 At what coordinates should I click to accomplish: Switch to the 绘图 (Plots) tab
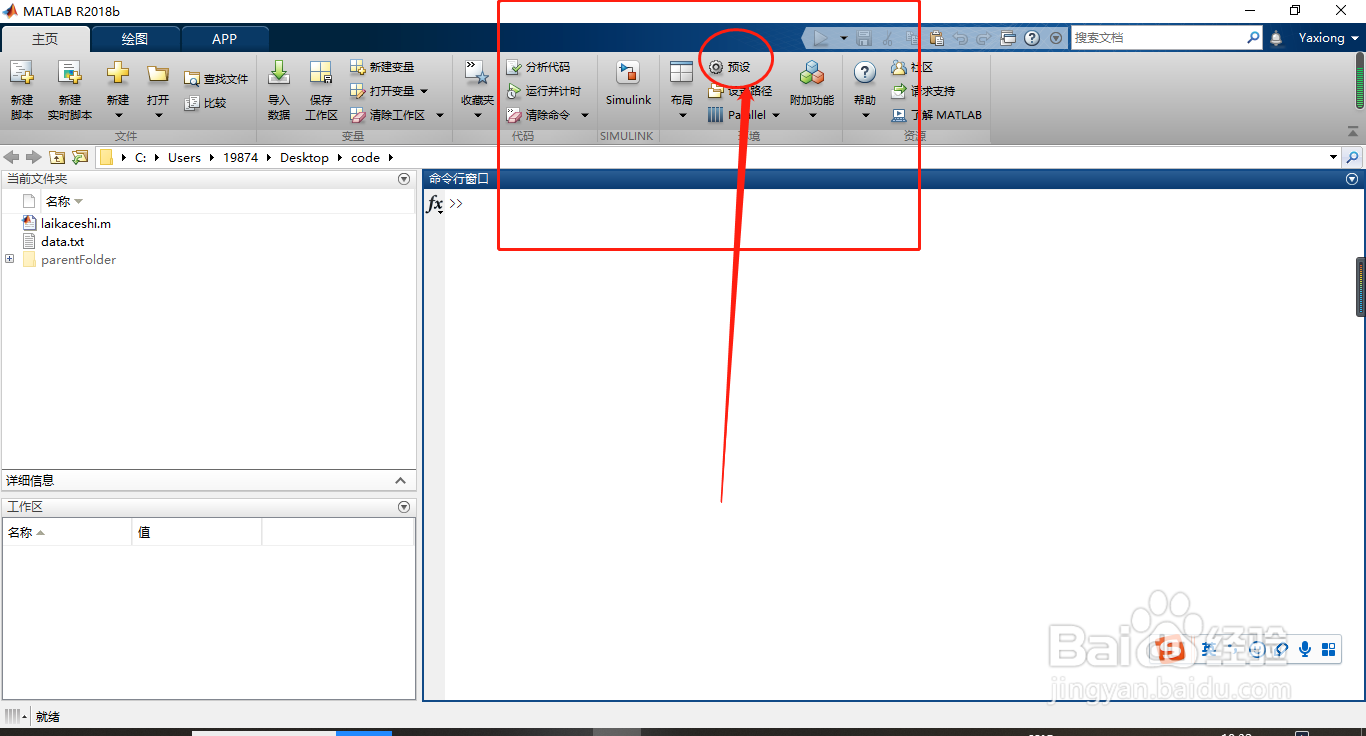[135, 39]
